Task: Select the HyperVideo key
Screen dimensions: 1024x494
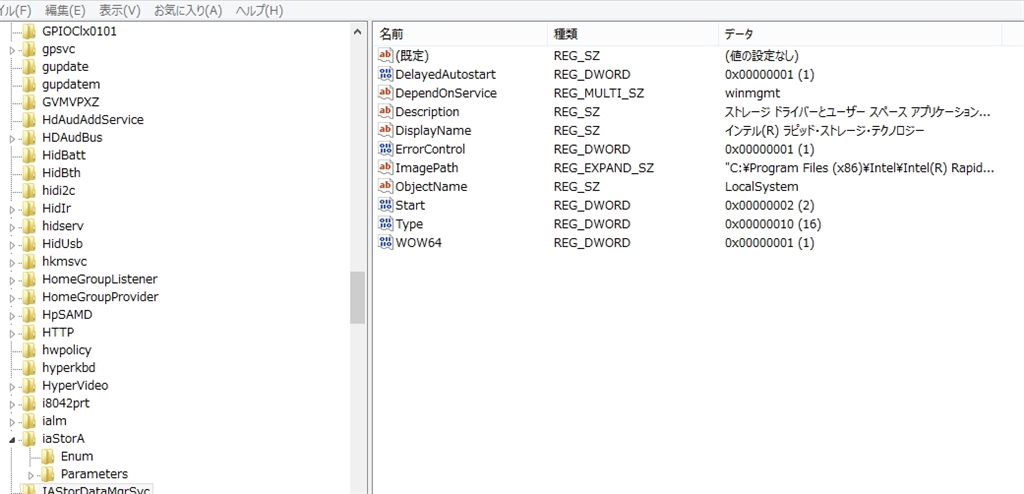Action: coord(75,386)
